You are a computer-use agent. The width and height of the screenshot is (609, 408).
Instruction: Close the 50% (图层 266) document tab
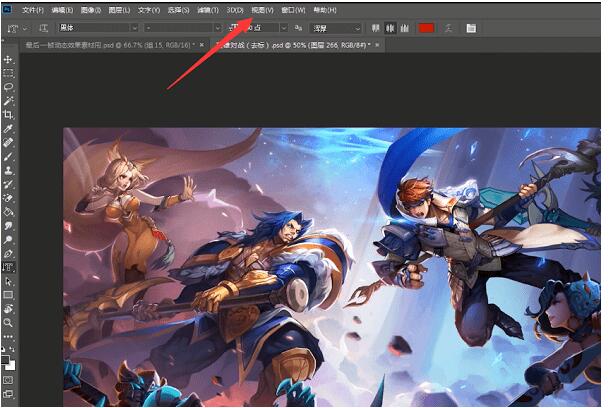[377, 45]
